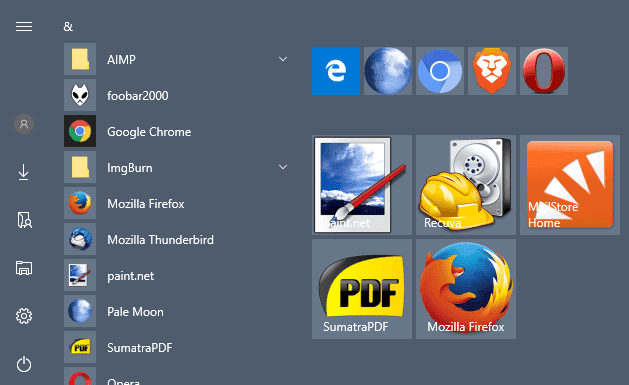The height and width of the screenshot is (385, 629).
Task: Launch foobar2000 via its alien icon
Action: tap(80, 95)
